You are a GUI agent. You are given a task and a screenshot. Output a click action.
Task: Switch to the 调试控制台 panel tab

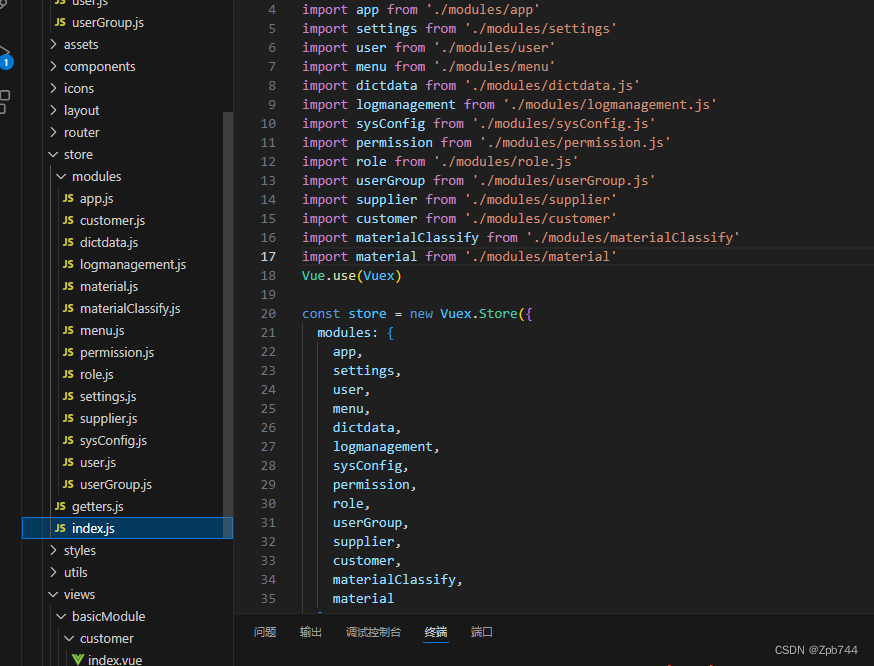pyautogui.click(x=373, y=632)
